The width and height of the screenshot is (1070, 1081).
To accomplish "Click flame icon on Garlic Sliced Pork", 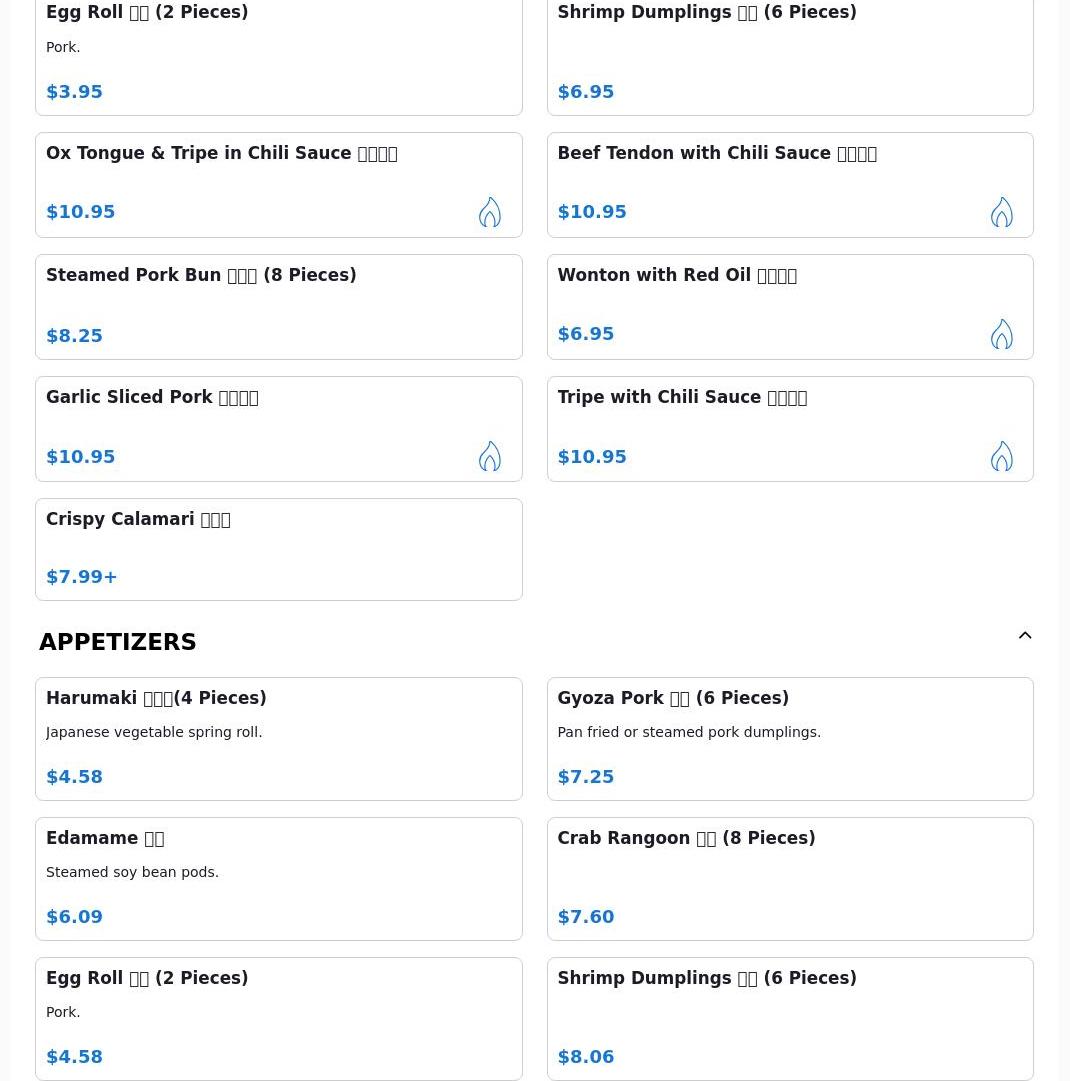I will tap(489, 456).
